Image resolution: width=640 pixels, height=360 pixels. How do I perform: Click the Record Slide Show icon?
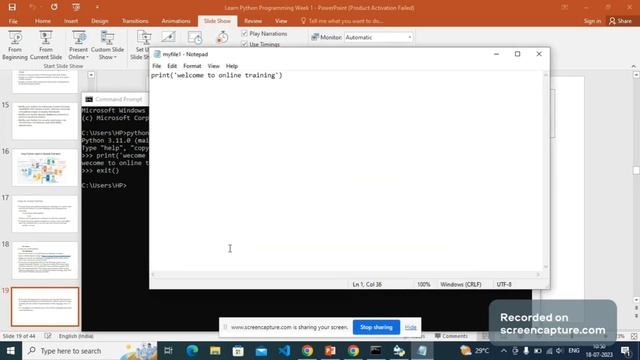coord(222,37)
